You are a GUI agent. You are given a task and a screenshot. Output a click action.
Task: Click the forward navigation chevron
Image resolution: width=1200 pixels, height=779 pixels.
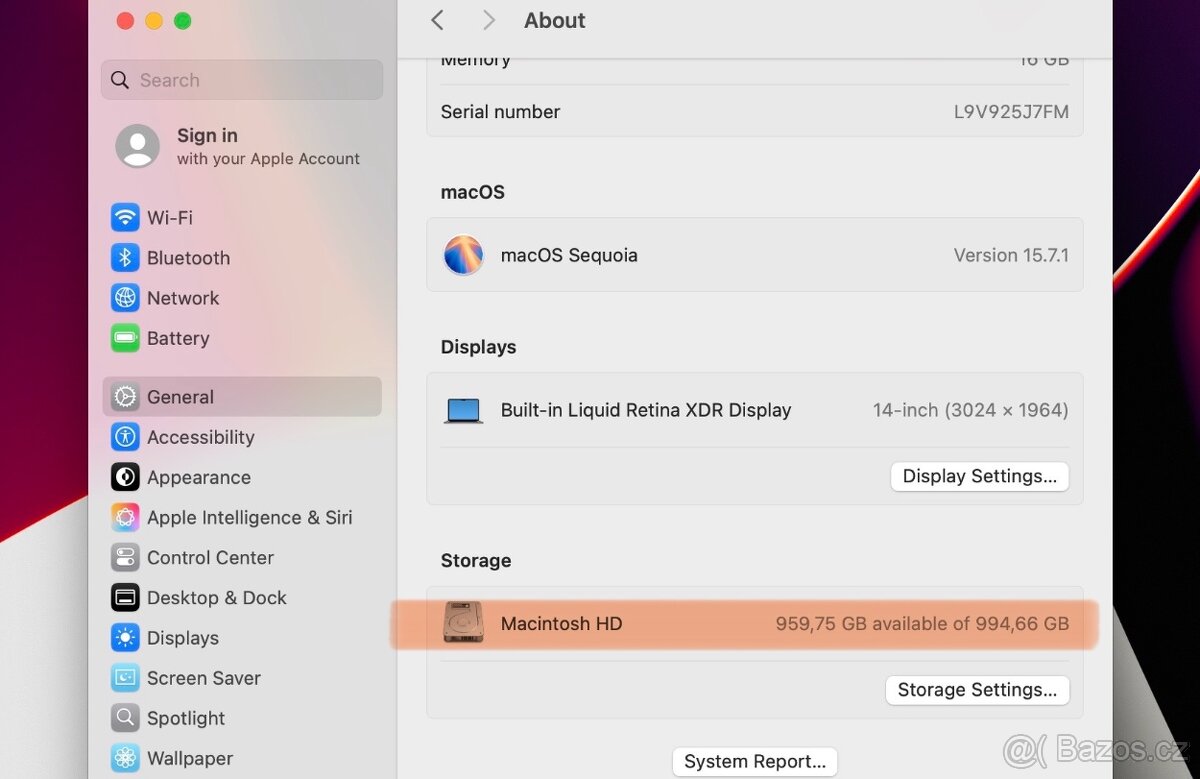488,20
